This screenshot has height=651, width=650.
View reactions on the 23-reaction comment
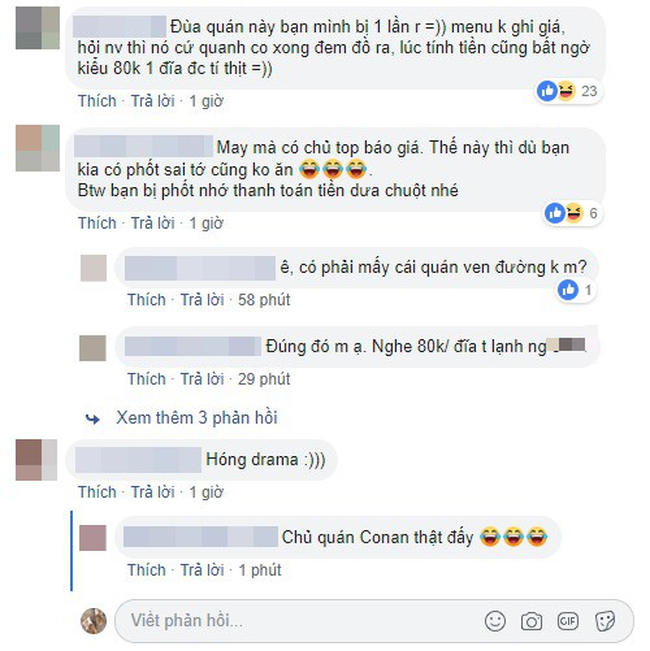pyautogui.click(x=567, y=91)
